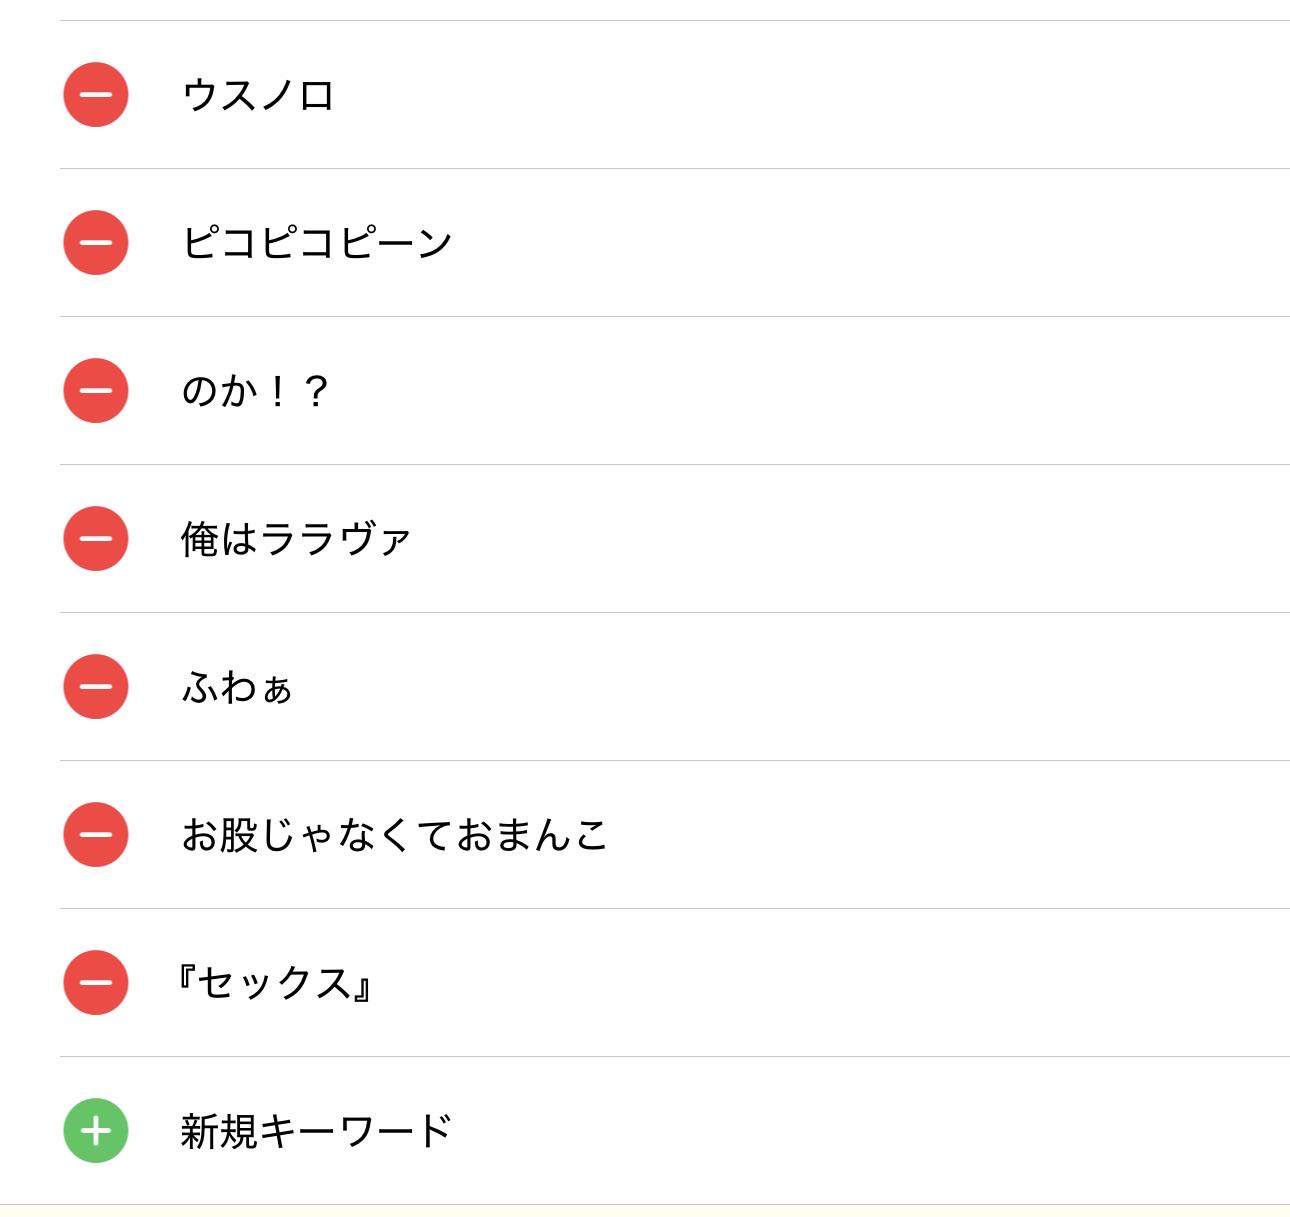Remove the ふわぁ keyword via minus icon

[96, 687]
